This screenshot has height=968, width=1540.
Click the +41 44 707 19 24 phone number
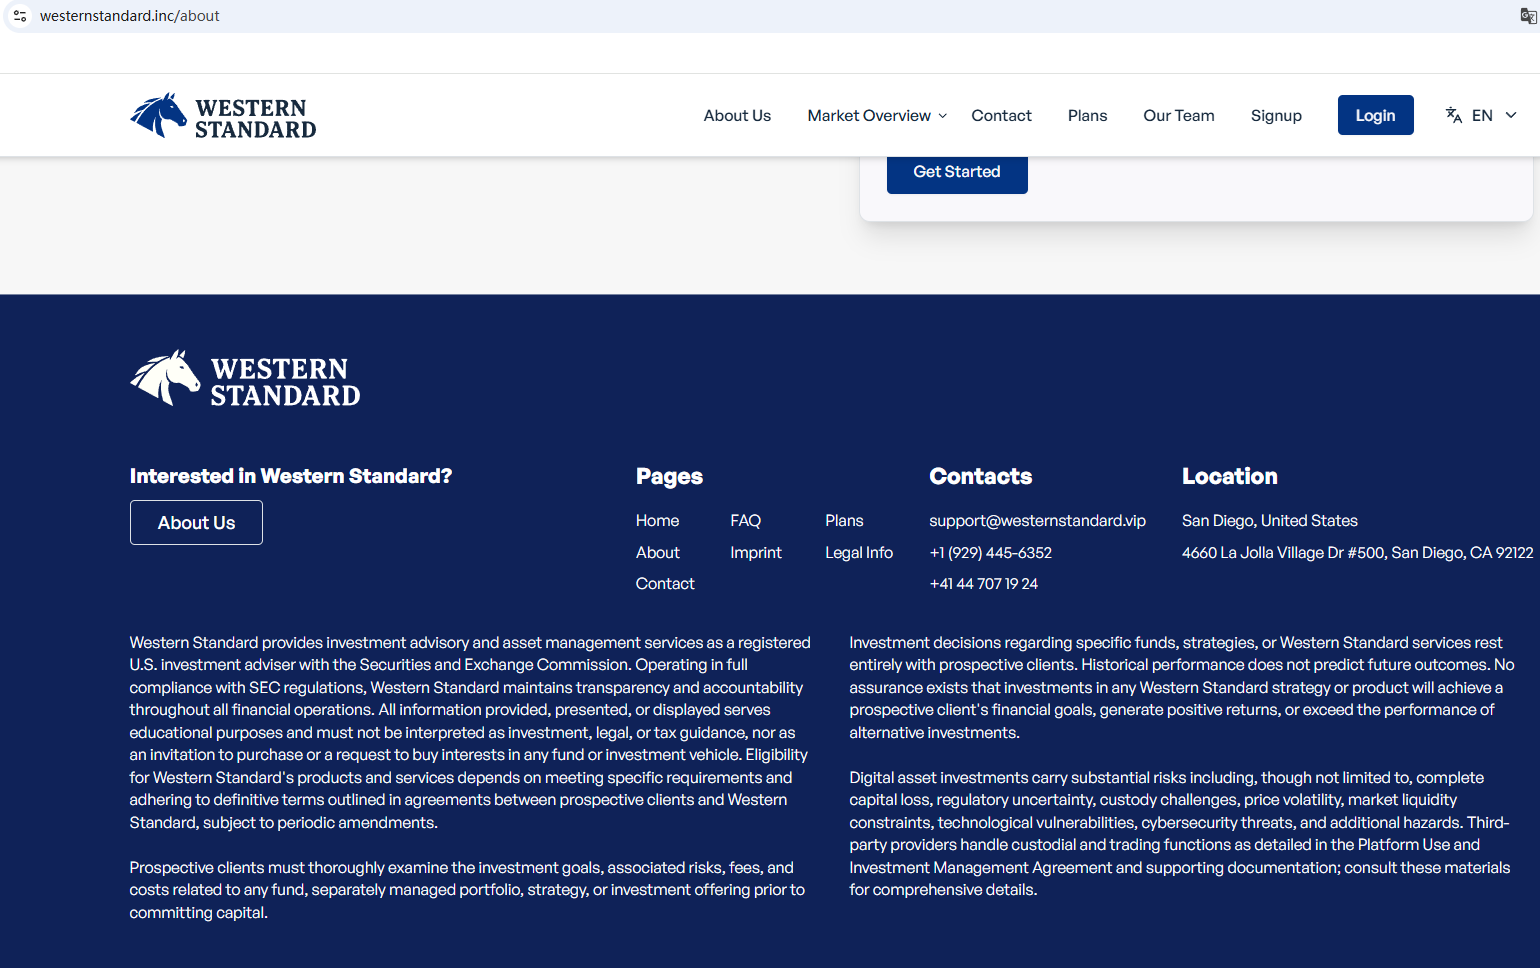point(983,584)
